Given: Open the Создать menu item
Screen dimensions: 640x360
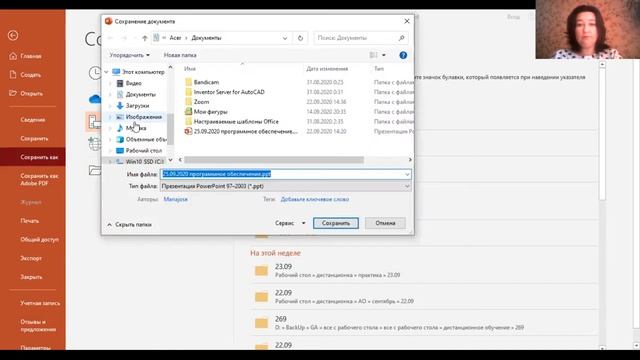Looking at the screenshot, I should (x=25, y=75).
